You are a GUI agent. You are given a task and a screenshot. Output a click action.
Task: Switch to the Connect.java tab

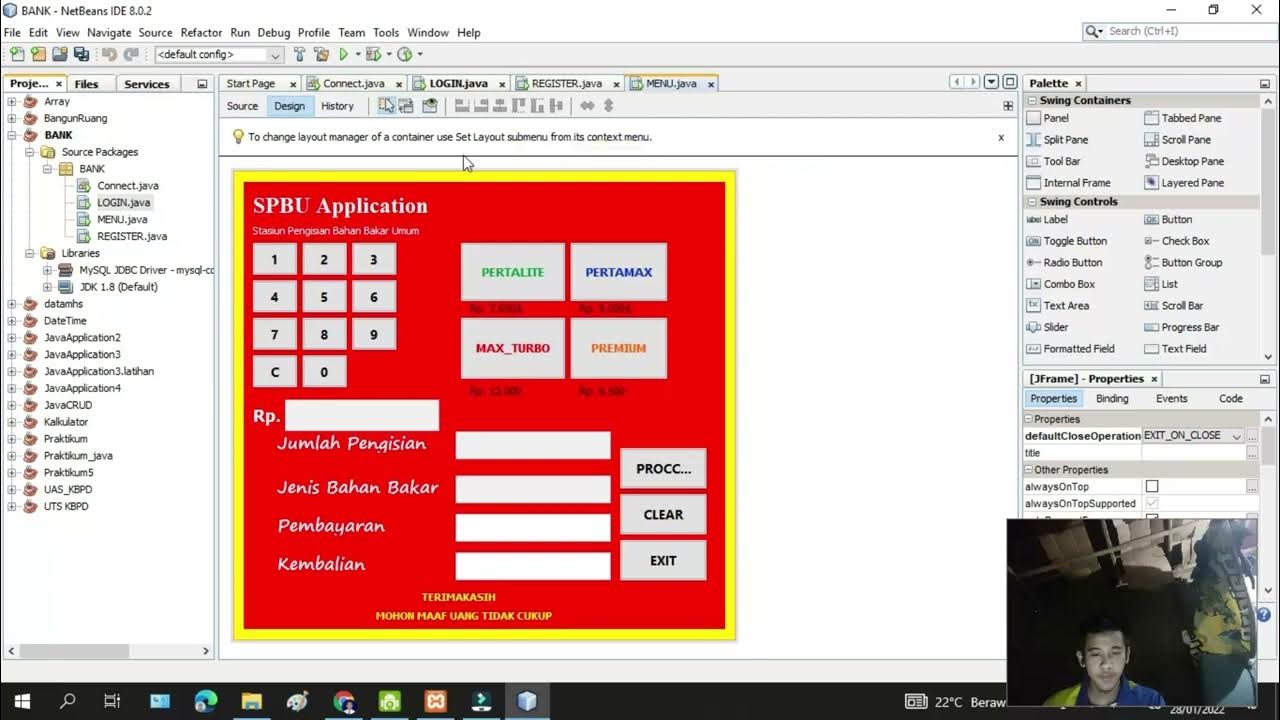coord(353,83)
